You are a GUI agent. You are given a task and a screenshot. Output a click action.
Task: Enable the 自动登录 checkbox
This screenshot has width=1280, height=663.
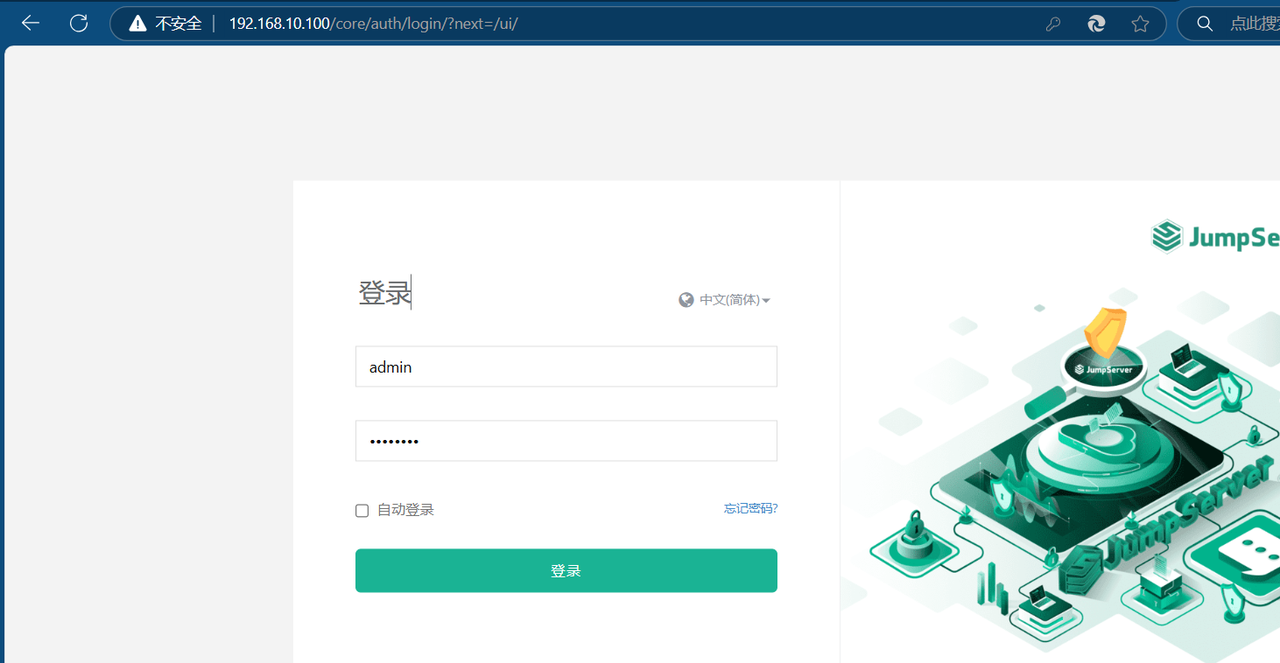point(361,510)
